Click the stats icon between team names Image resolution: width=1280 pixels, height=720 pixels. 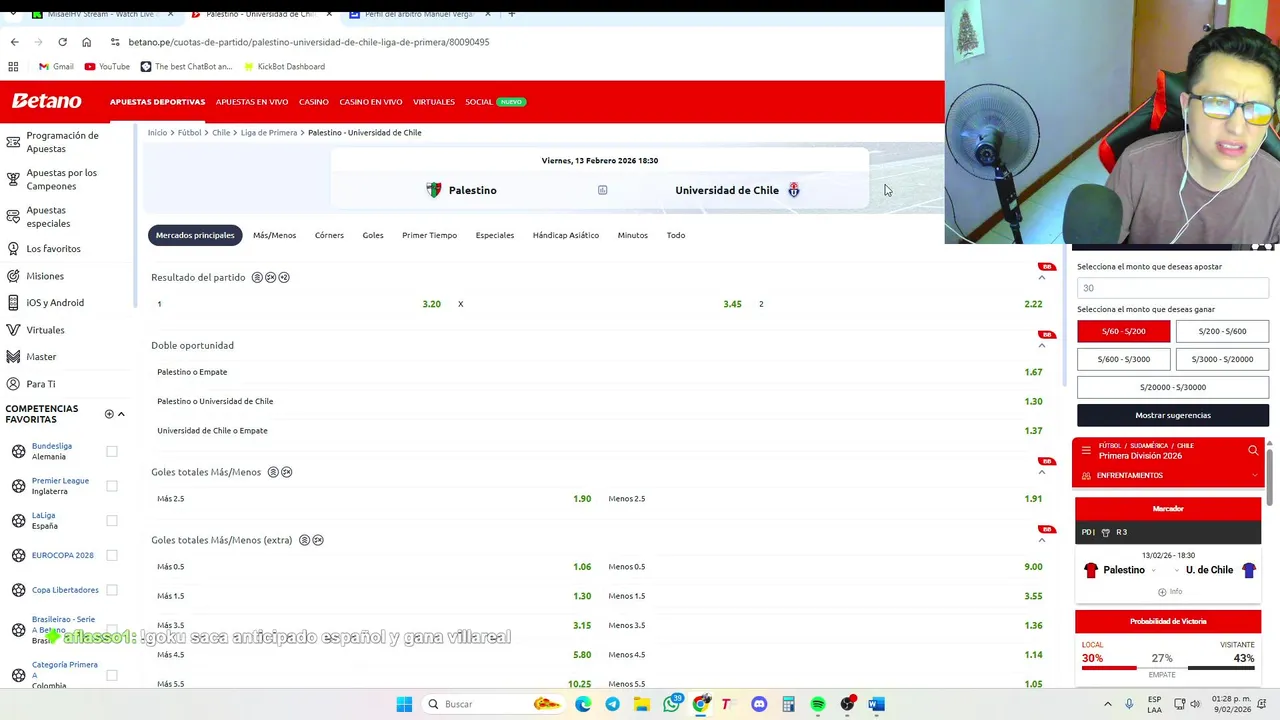[602, 190]
